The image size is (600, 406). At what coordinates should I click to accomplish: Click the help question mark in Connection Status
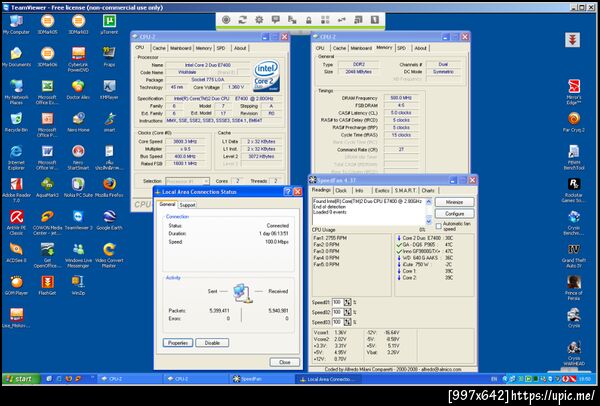pyautogui.click(x=288, y=192)
